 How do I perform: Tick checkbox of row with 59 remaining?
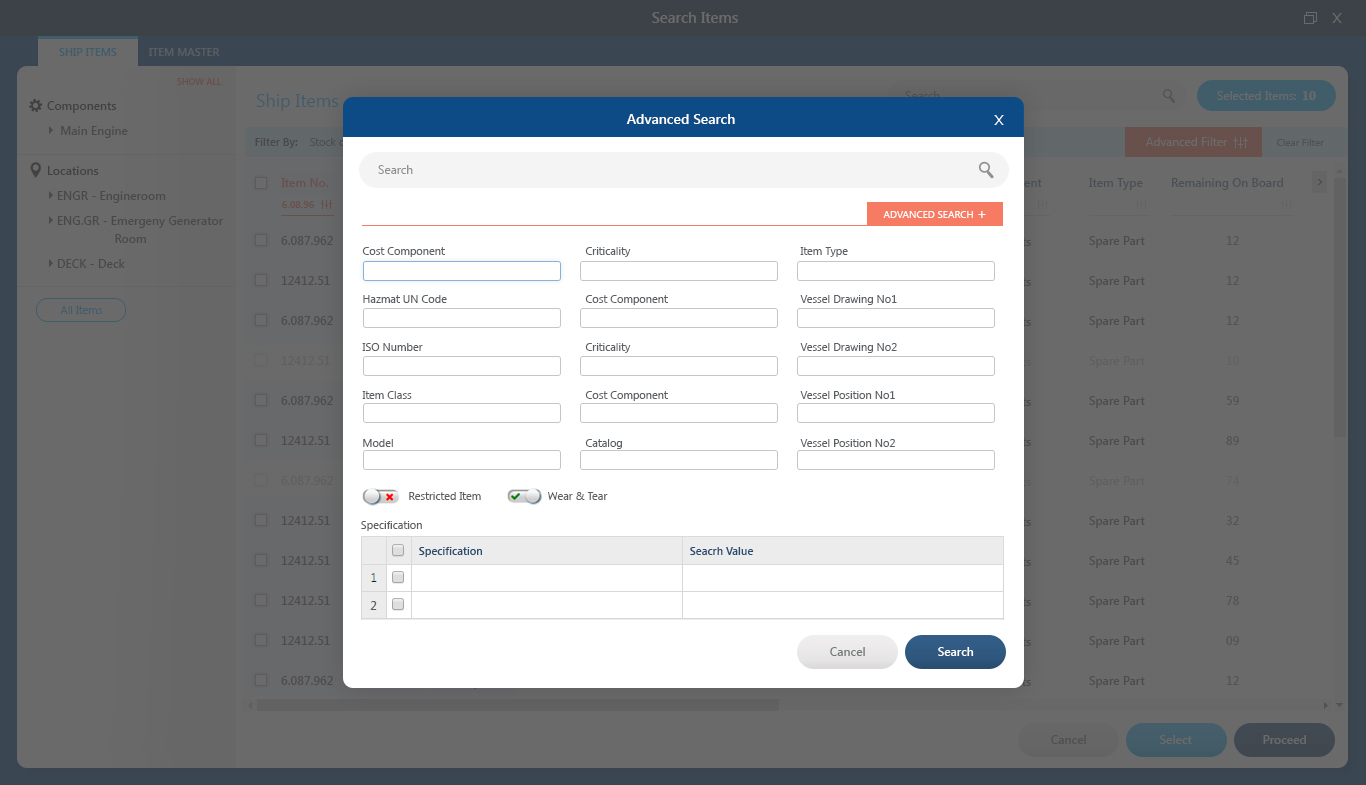(261, 400)
